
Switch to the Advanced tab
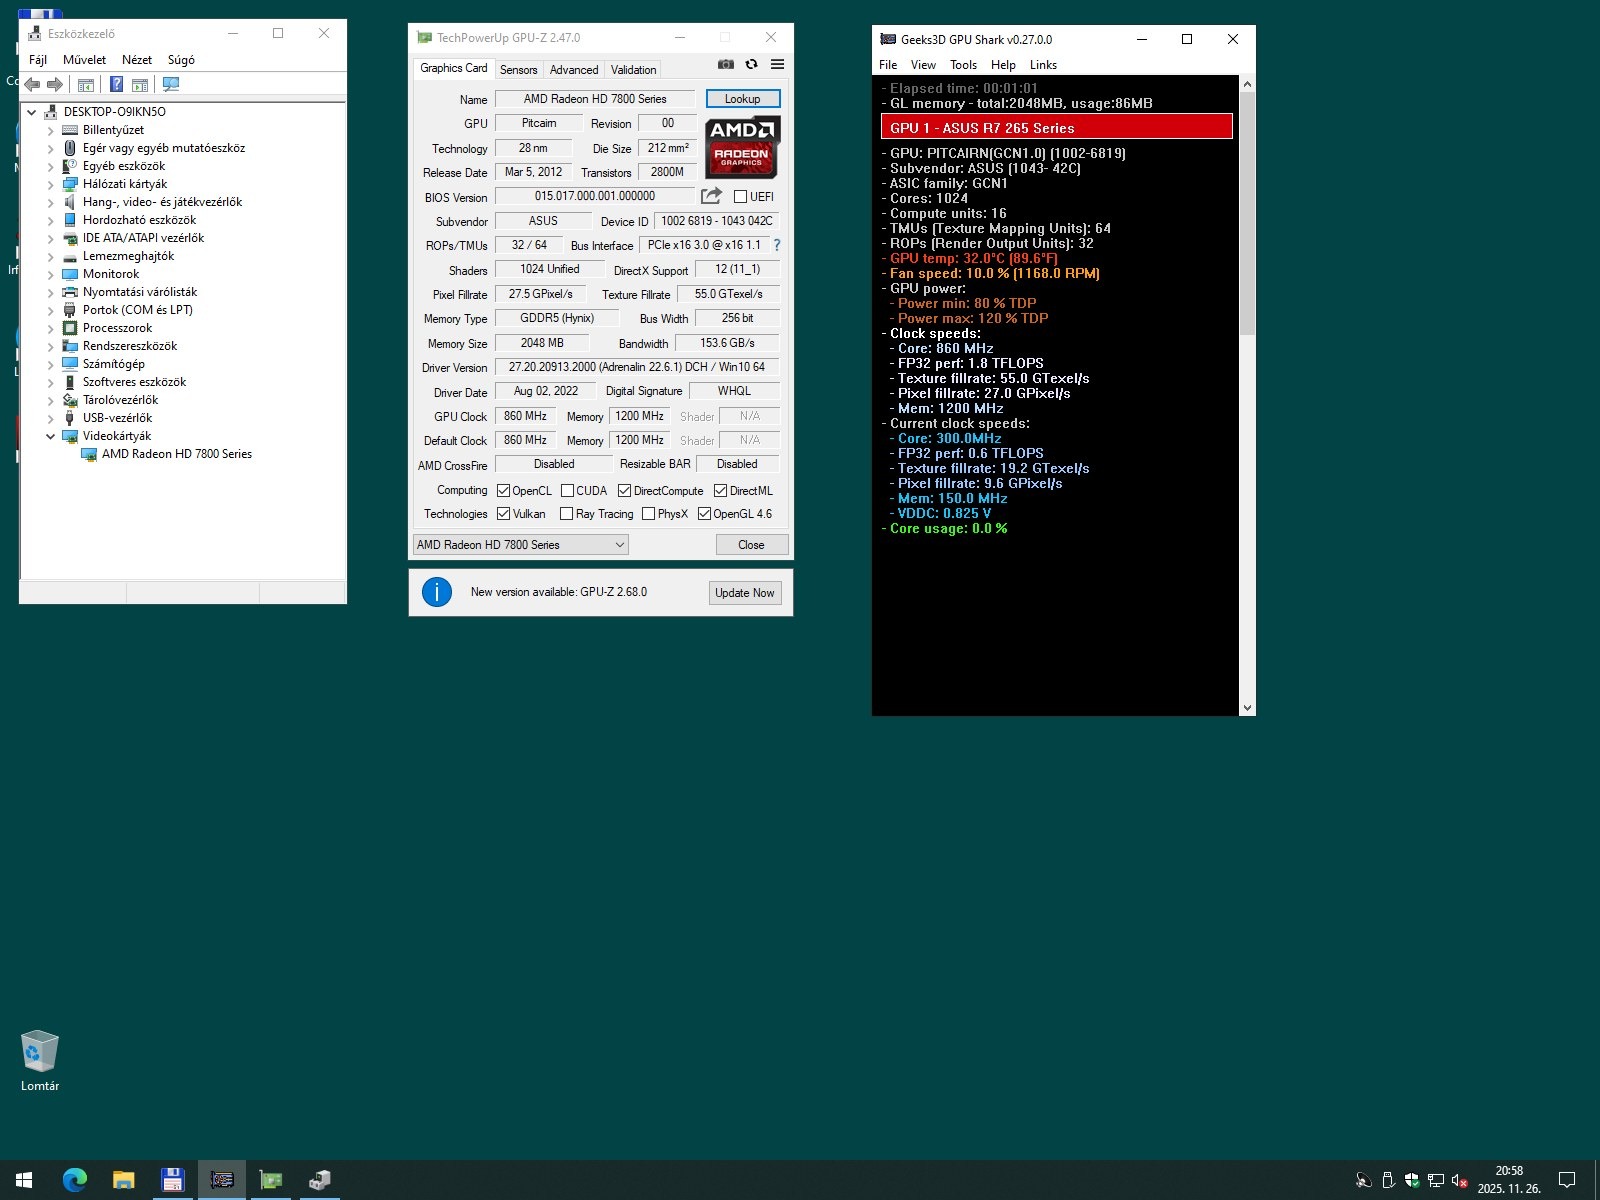pyautogui.click(x=574, y=70)
